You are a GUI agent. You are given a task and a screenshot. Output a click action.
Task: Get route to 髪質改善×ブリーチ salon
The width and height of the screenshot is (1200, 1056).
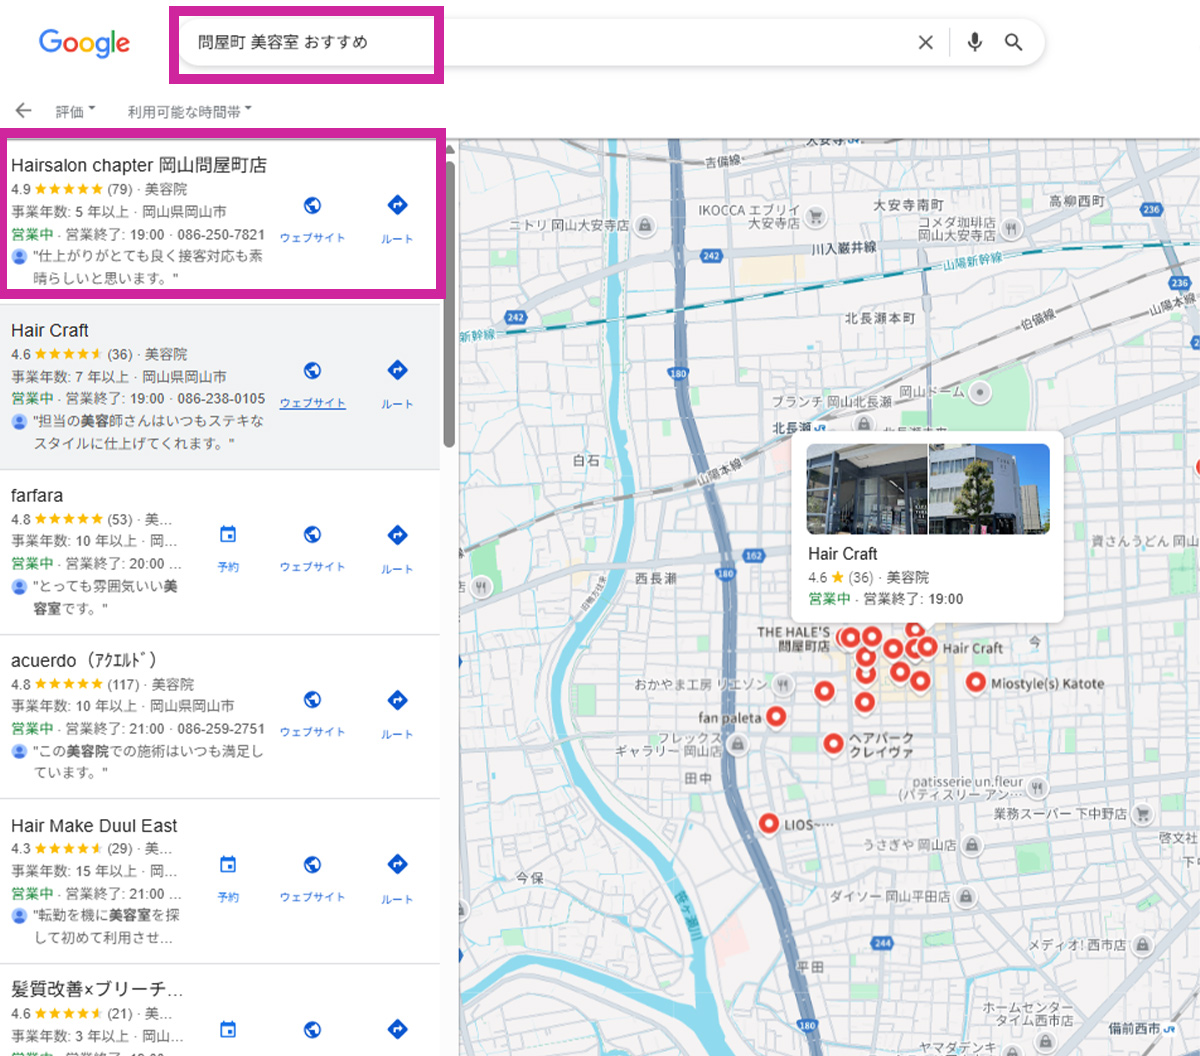point(397,1030)
